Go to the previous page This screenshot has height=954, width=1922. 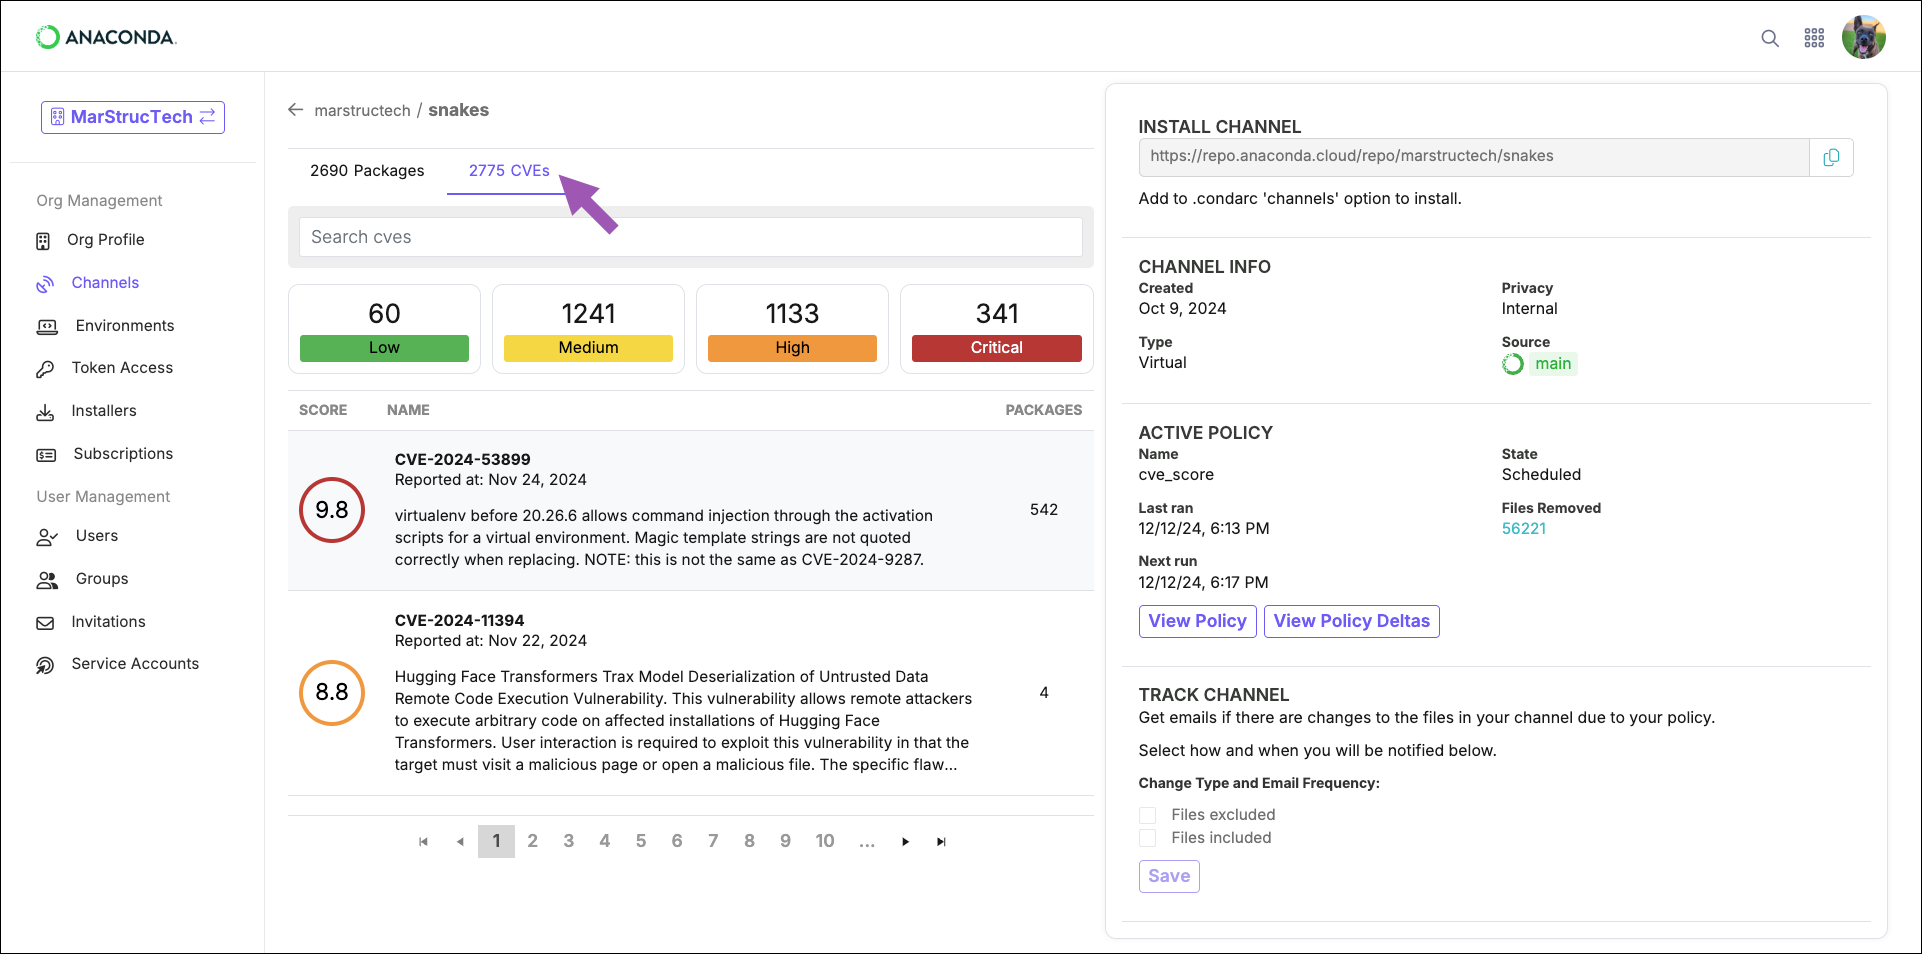460,842
